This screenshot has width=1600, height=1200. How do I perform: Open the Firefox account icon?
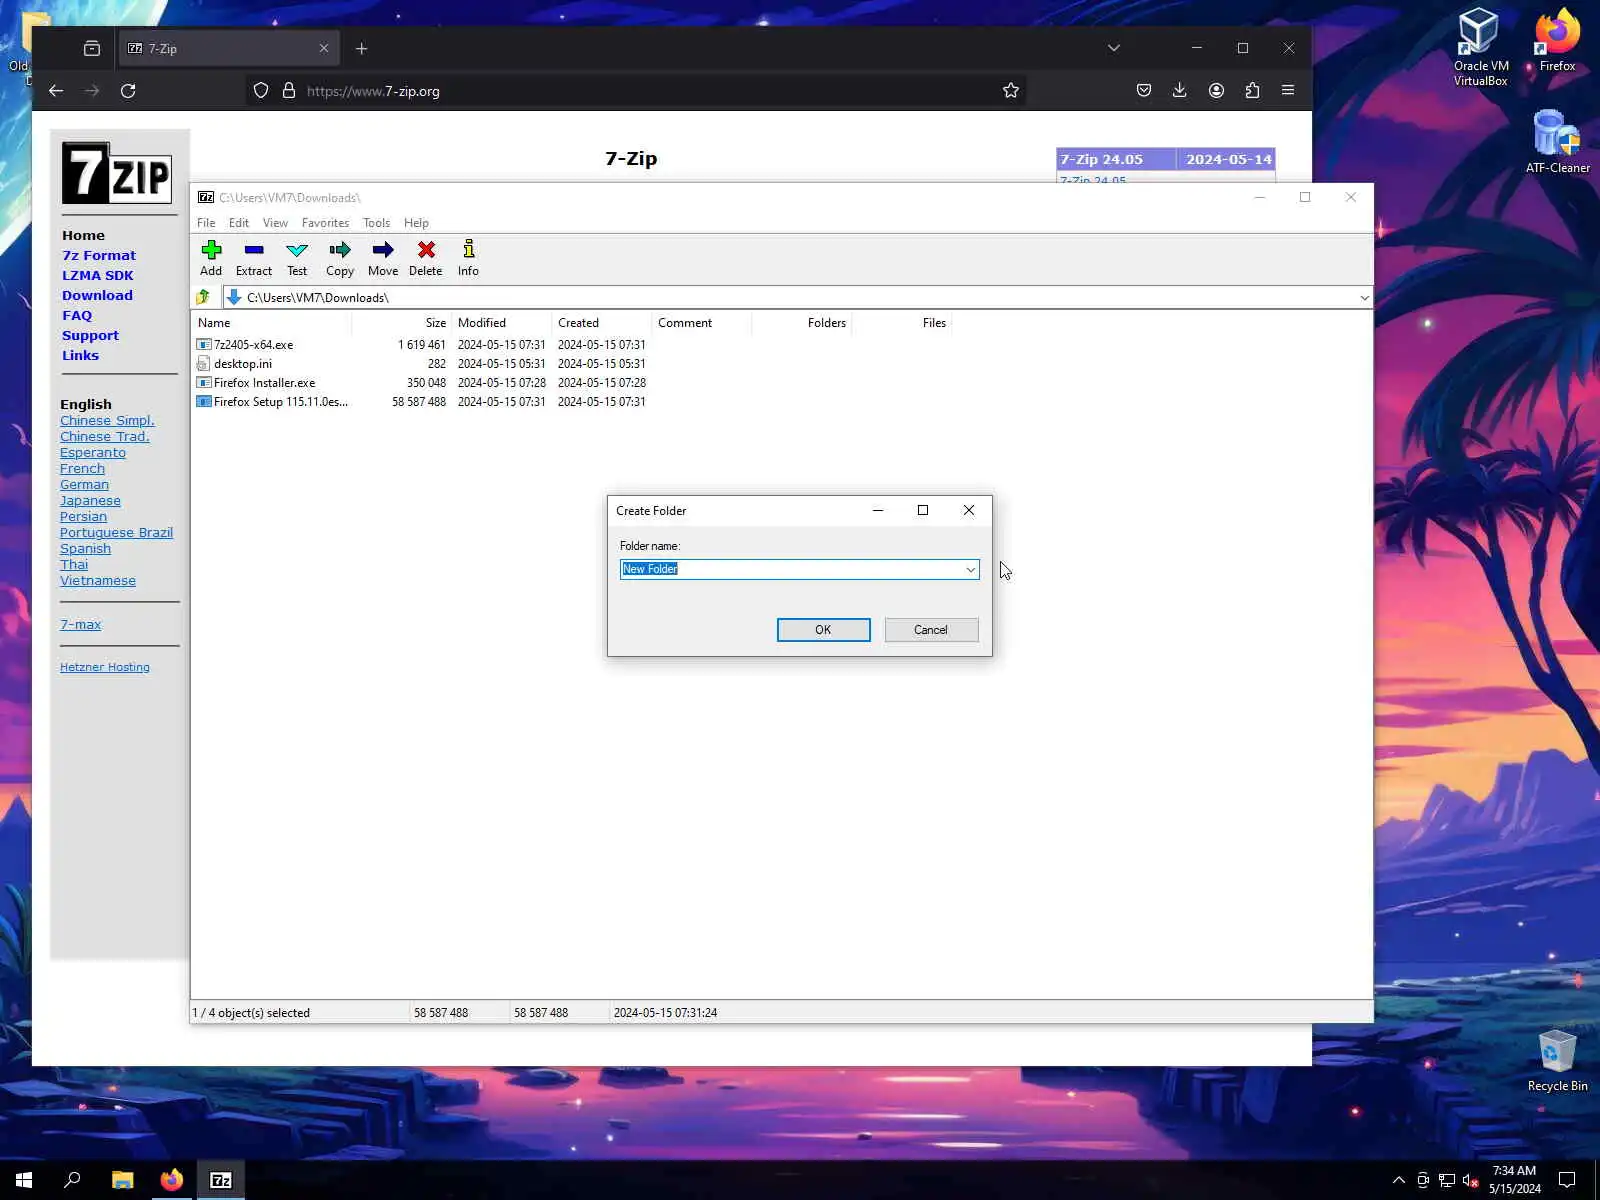pos(1216,91)
